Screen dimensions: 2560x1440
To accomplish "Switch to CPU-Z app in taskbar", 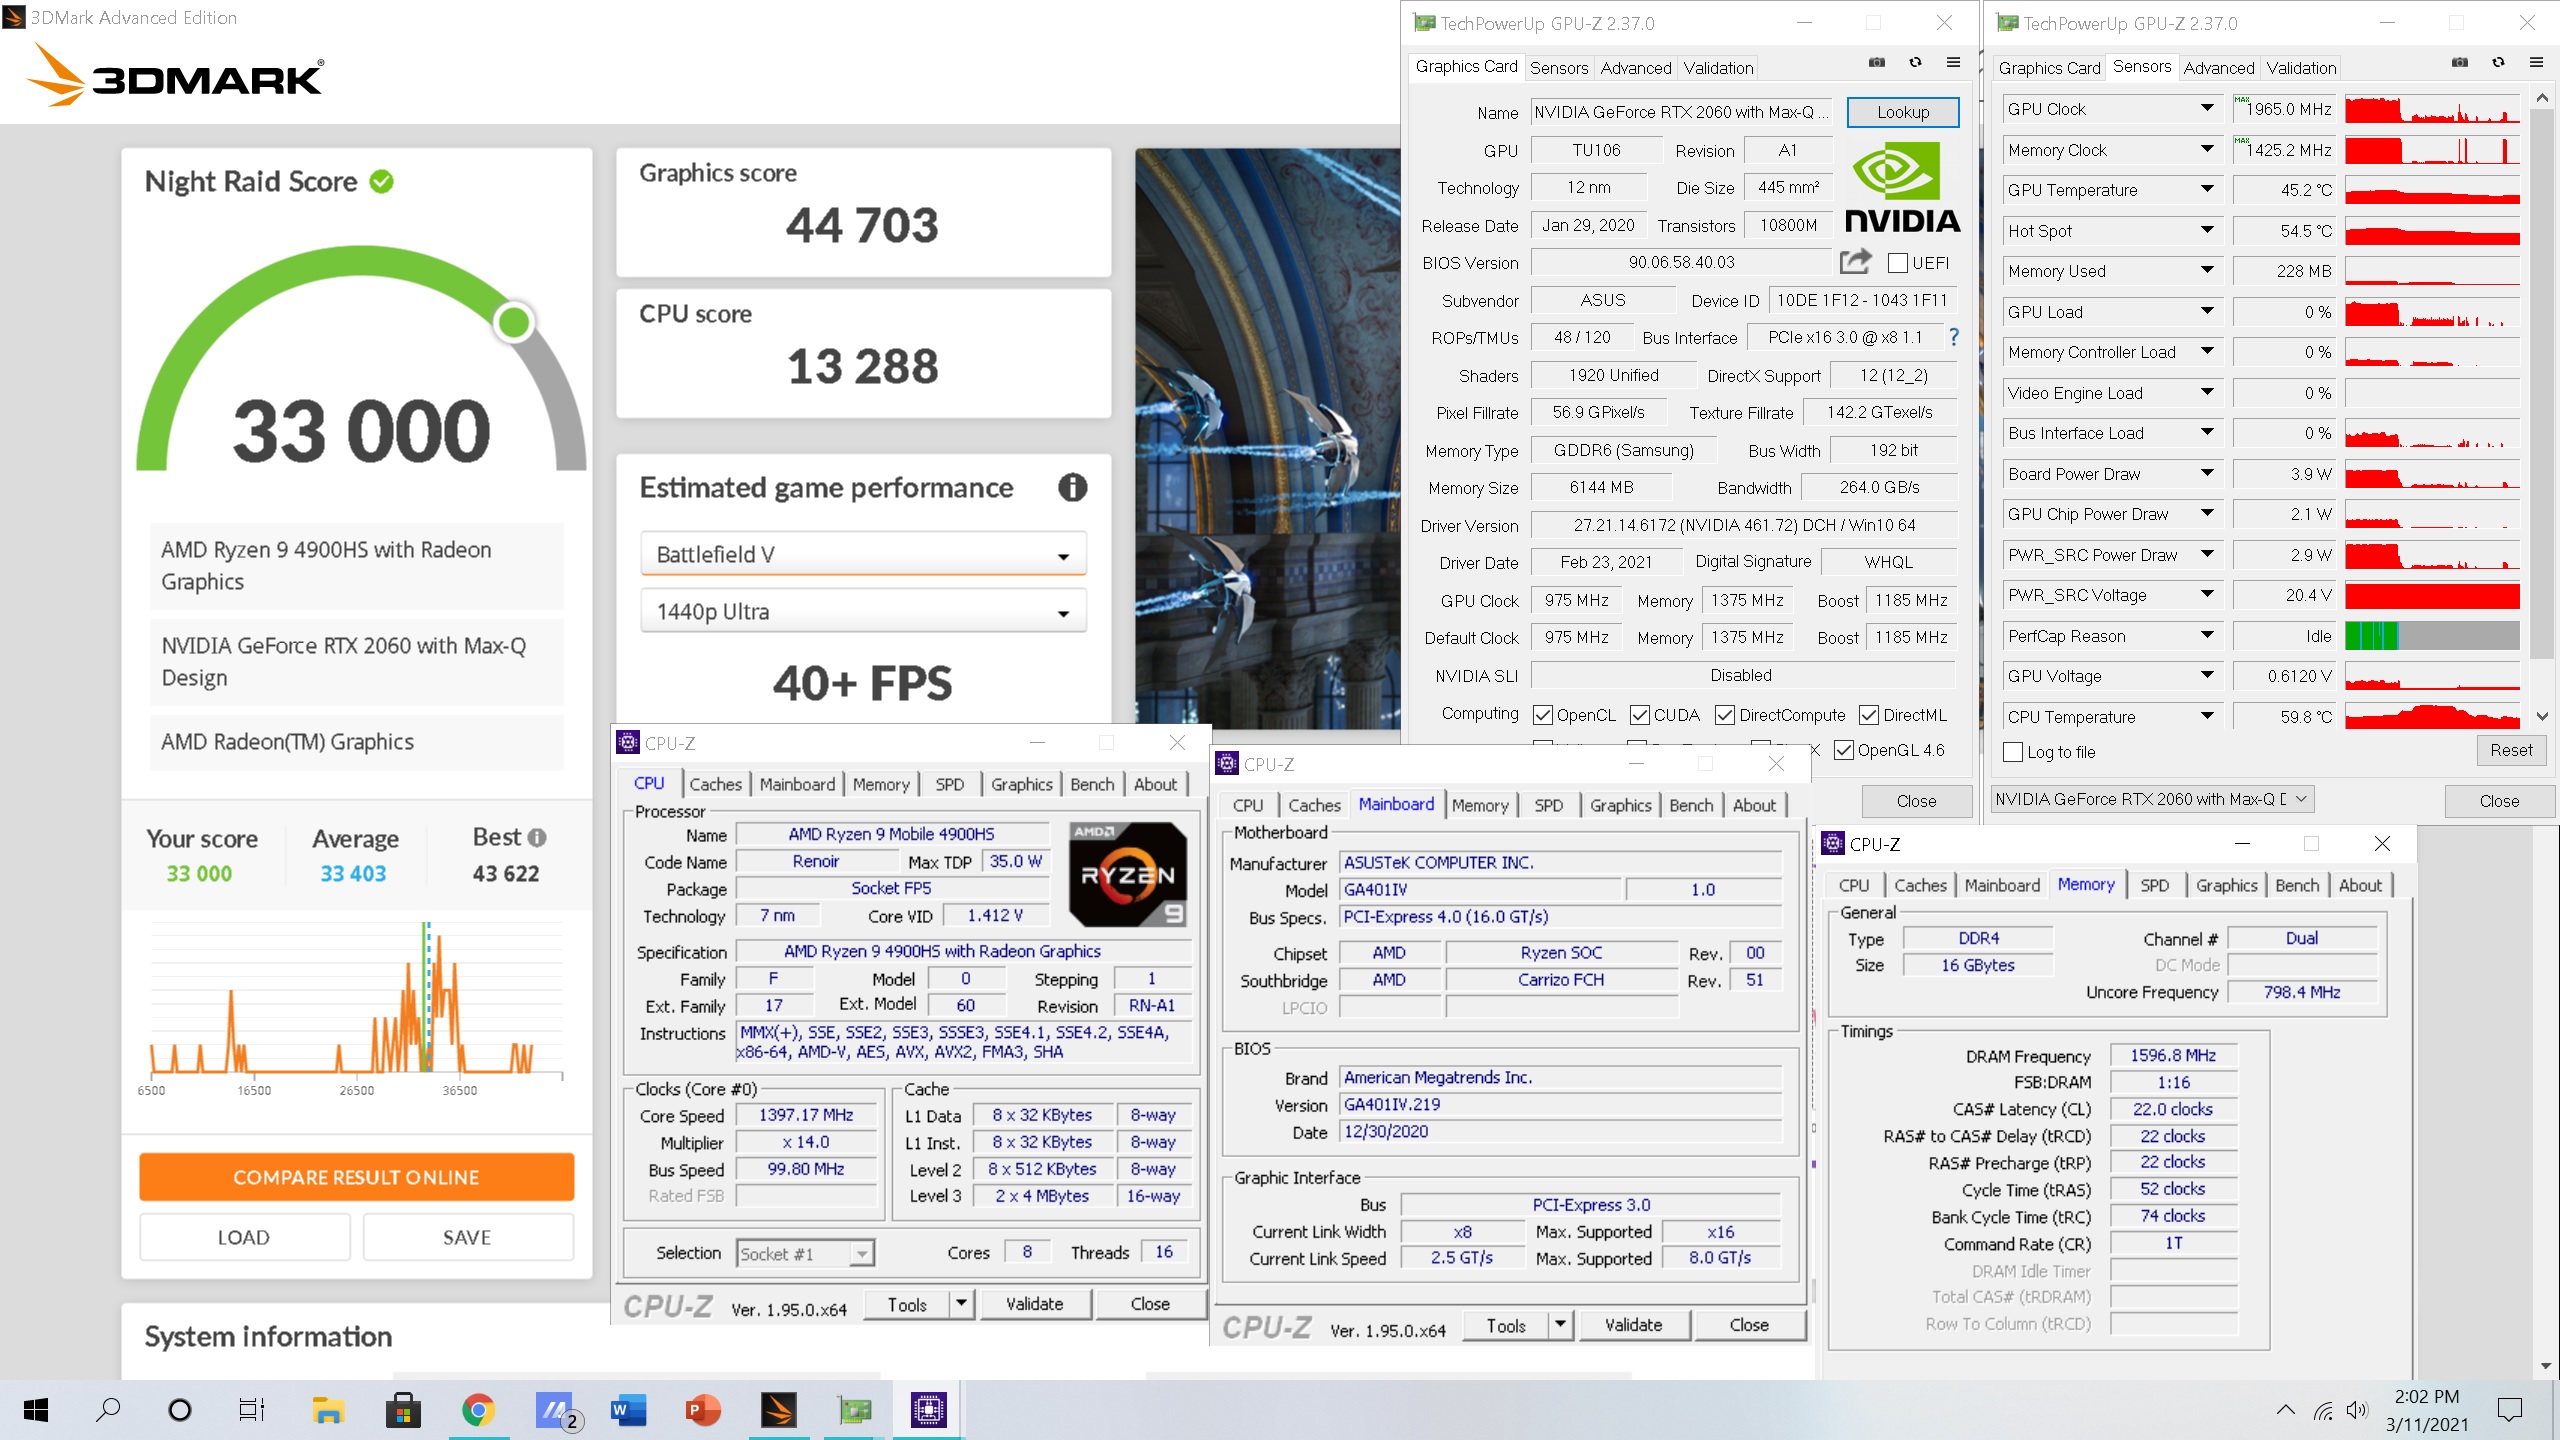I will [928, 1410].
